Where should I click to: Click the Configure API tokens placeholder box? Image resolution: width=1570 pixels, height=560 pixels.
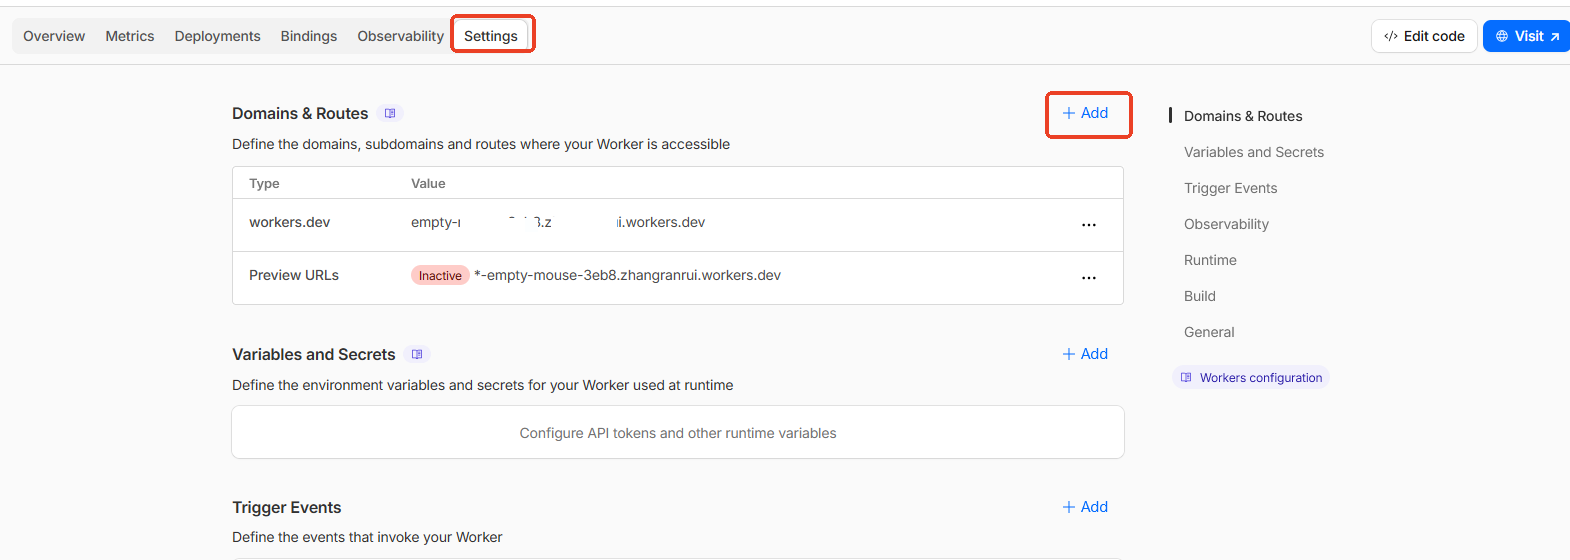tap(677, 433)
